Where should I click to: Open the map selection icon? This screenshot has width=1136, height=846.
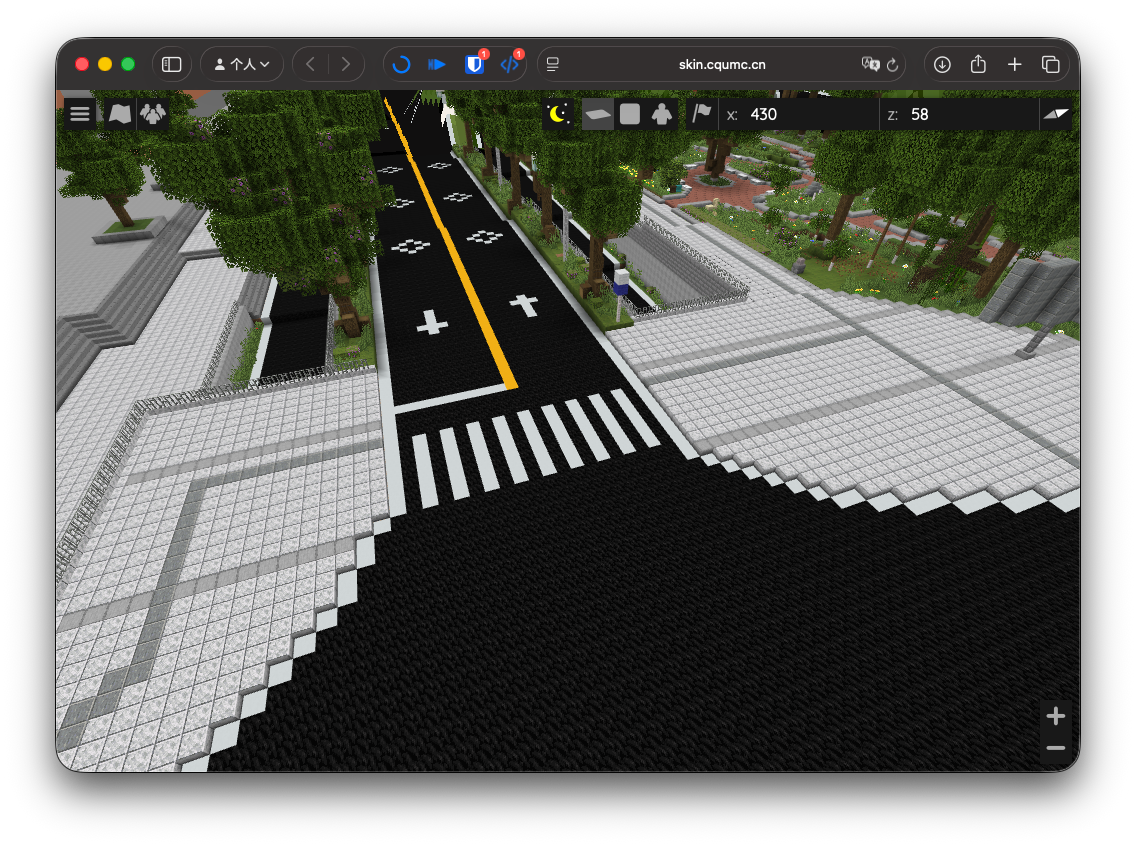(120, 114)
